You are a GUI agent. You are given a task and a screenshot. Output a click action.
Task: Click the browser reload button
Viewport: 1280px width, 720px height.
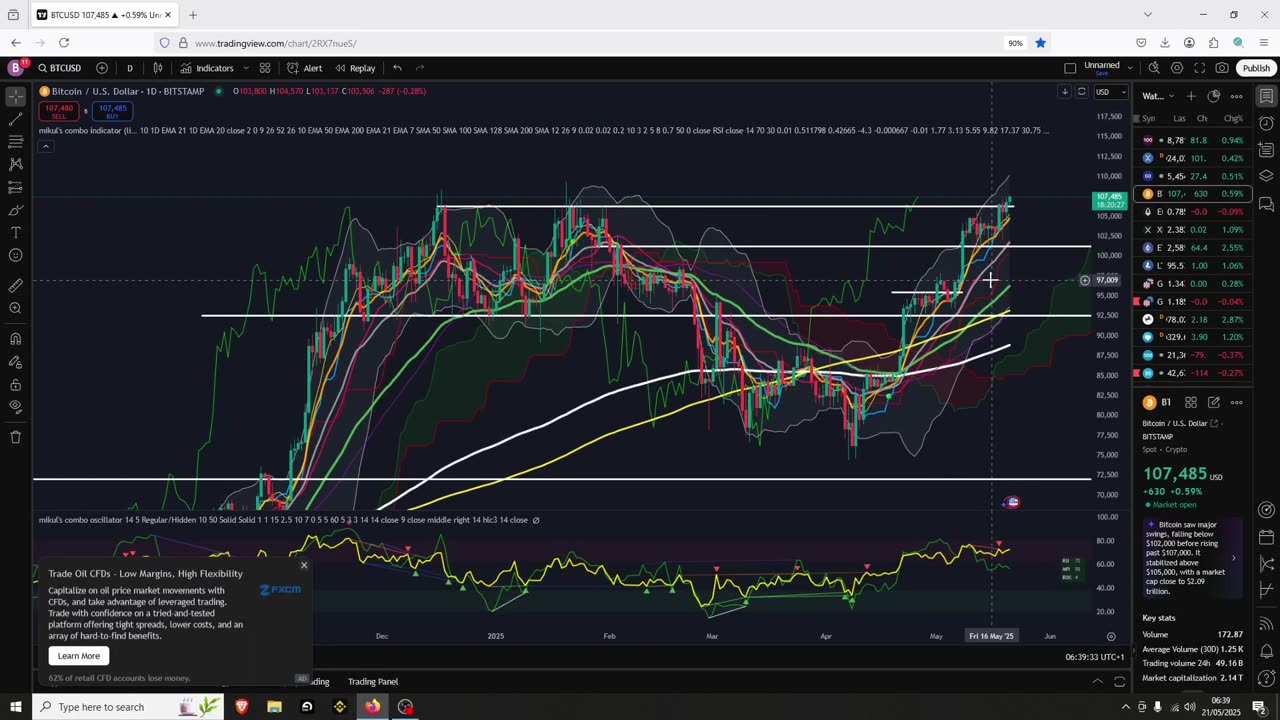pyautogui.click(x=64, y=43)
